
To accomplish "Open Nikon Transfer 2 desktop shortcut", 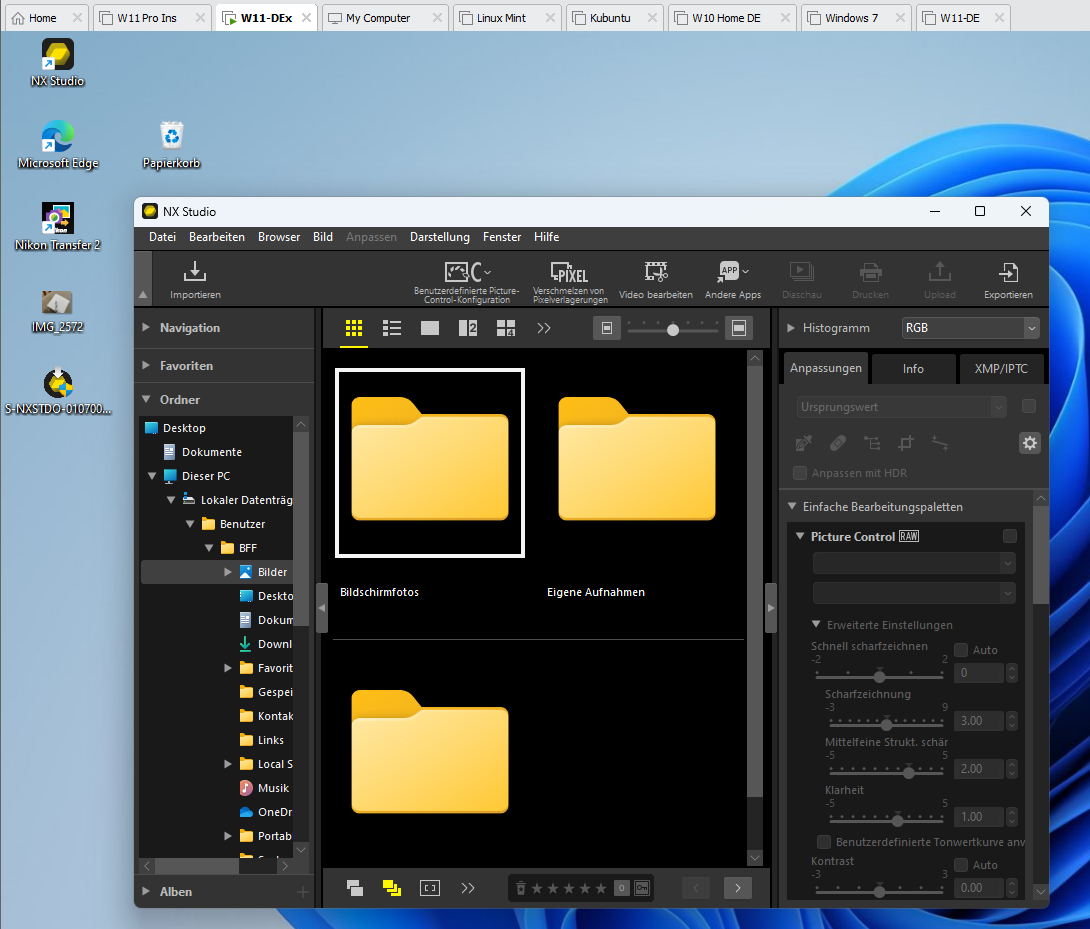I will click(x=58, y=227).
